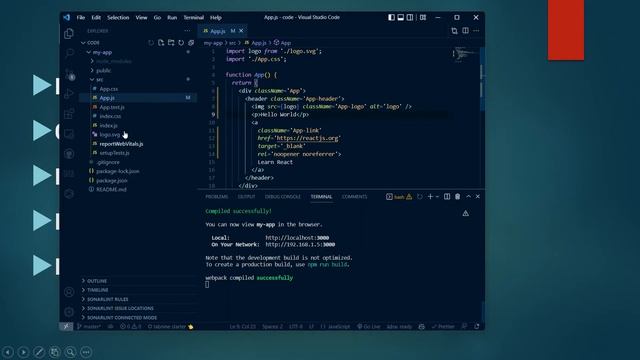Maximize the panel with chevron up

tap(468, 197)
